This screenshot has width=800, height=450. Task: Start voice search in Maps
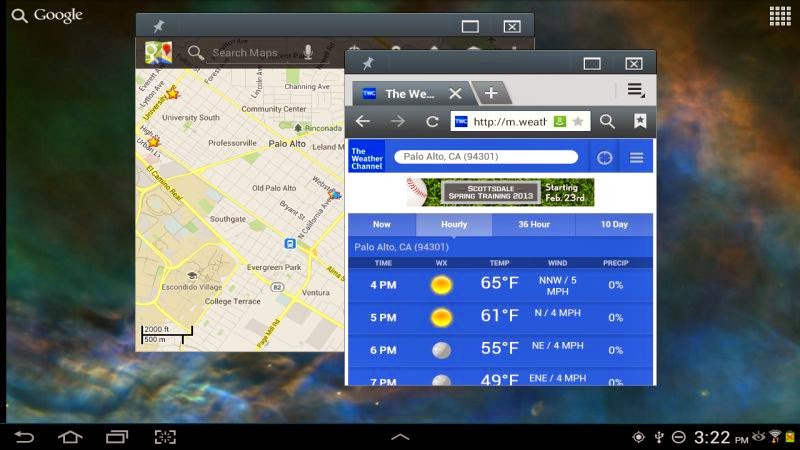308,52
